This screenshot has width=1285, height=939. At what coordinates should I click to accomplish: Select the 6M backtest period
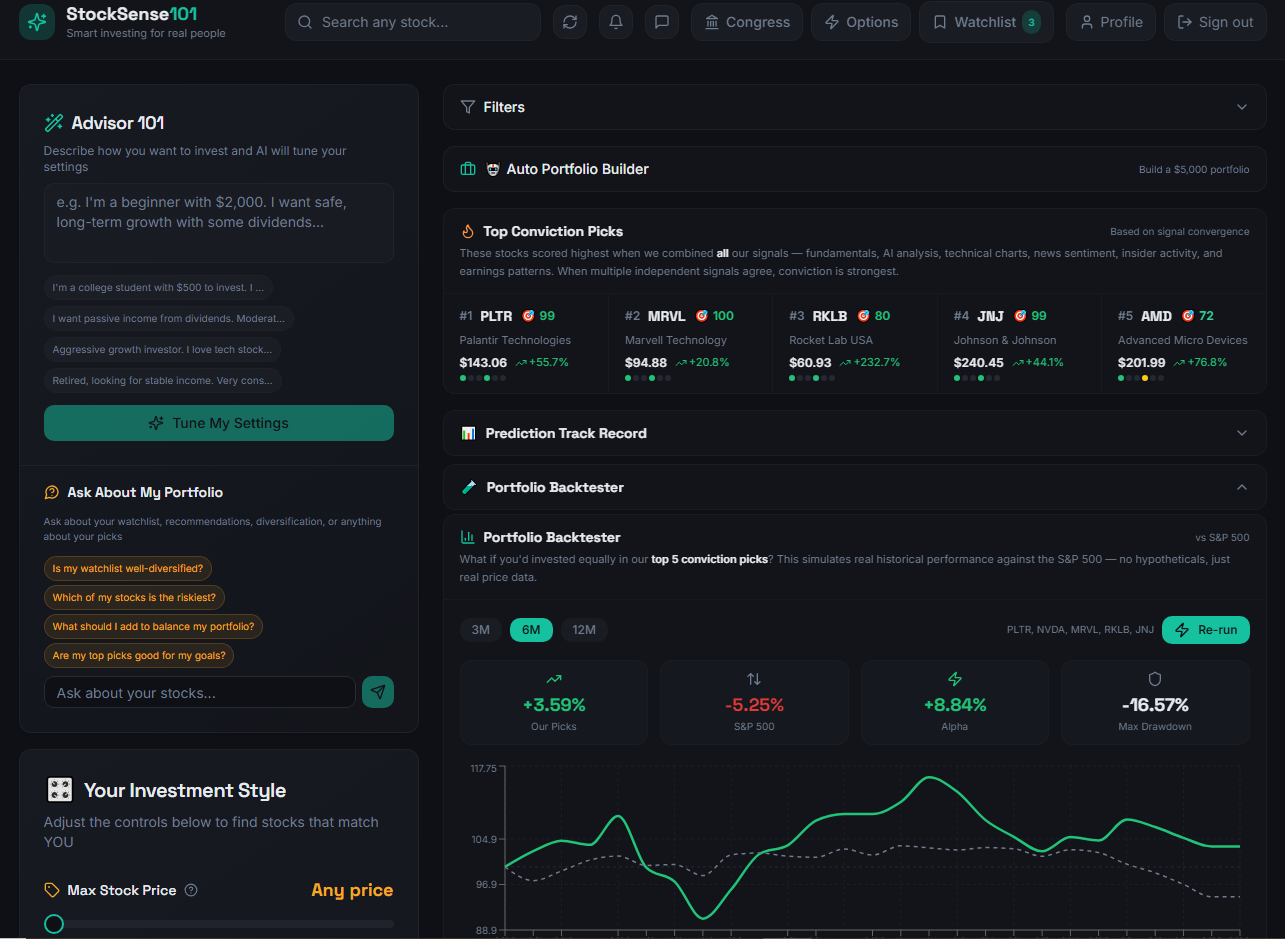pos(531,630)
